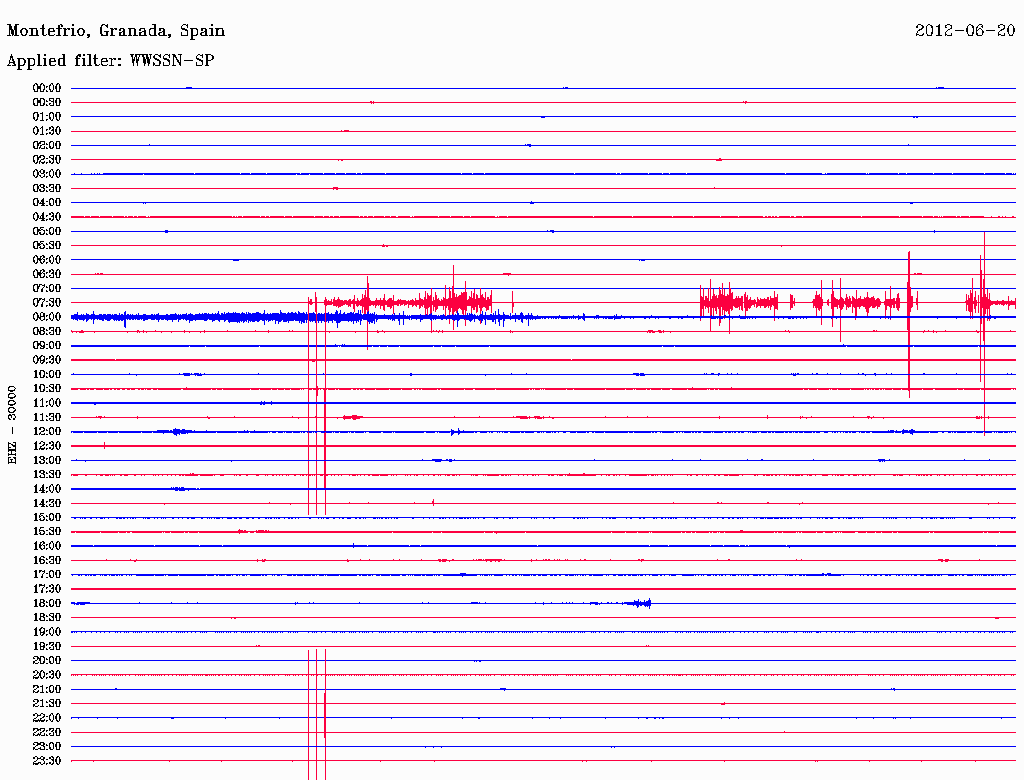Select the 21:30 time label
This screenshot has width=1024, height=780.
point(47,704)
